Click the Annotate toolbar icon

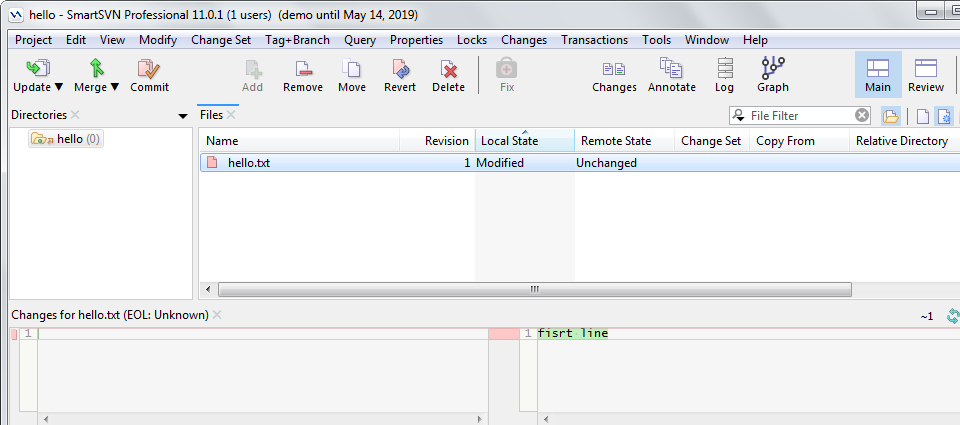[x=671, y=68]
